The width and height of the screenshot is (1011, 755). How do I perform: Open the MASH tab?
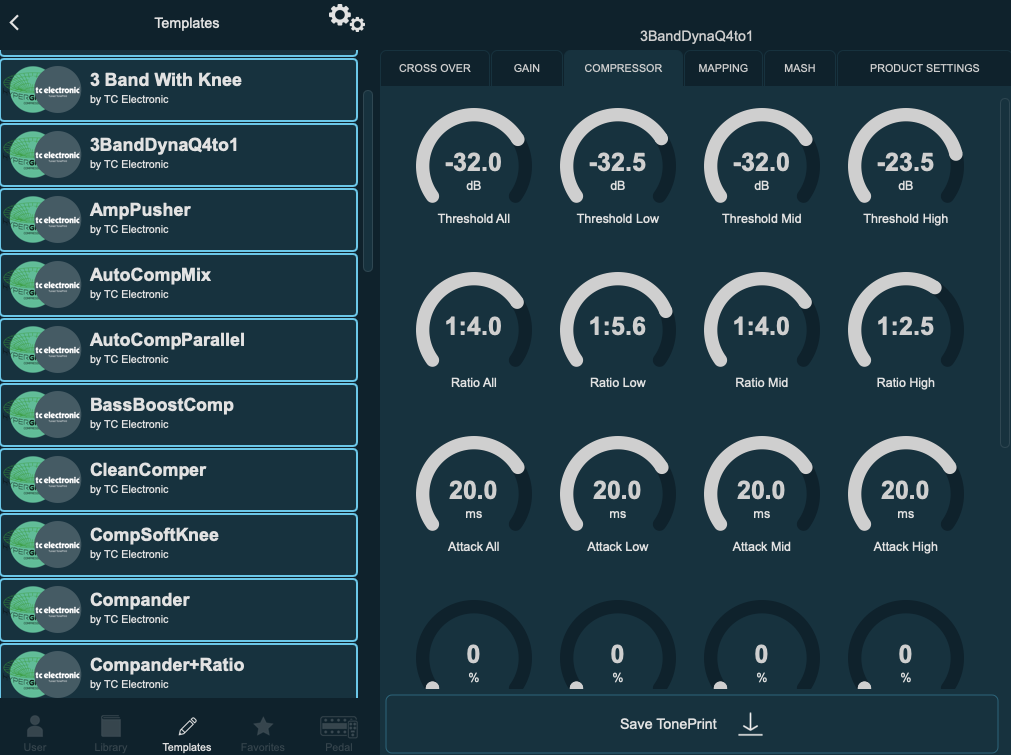pyautogui.click(x=800, y=68)
